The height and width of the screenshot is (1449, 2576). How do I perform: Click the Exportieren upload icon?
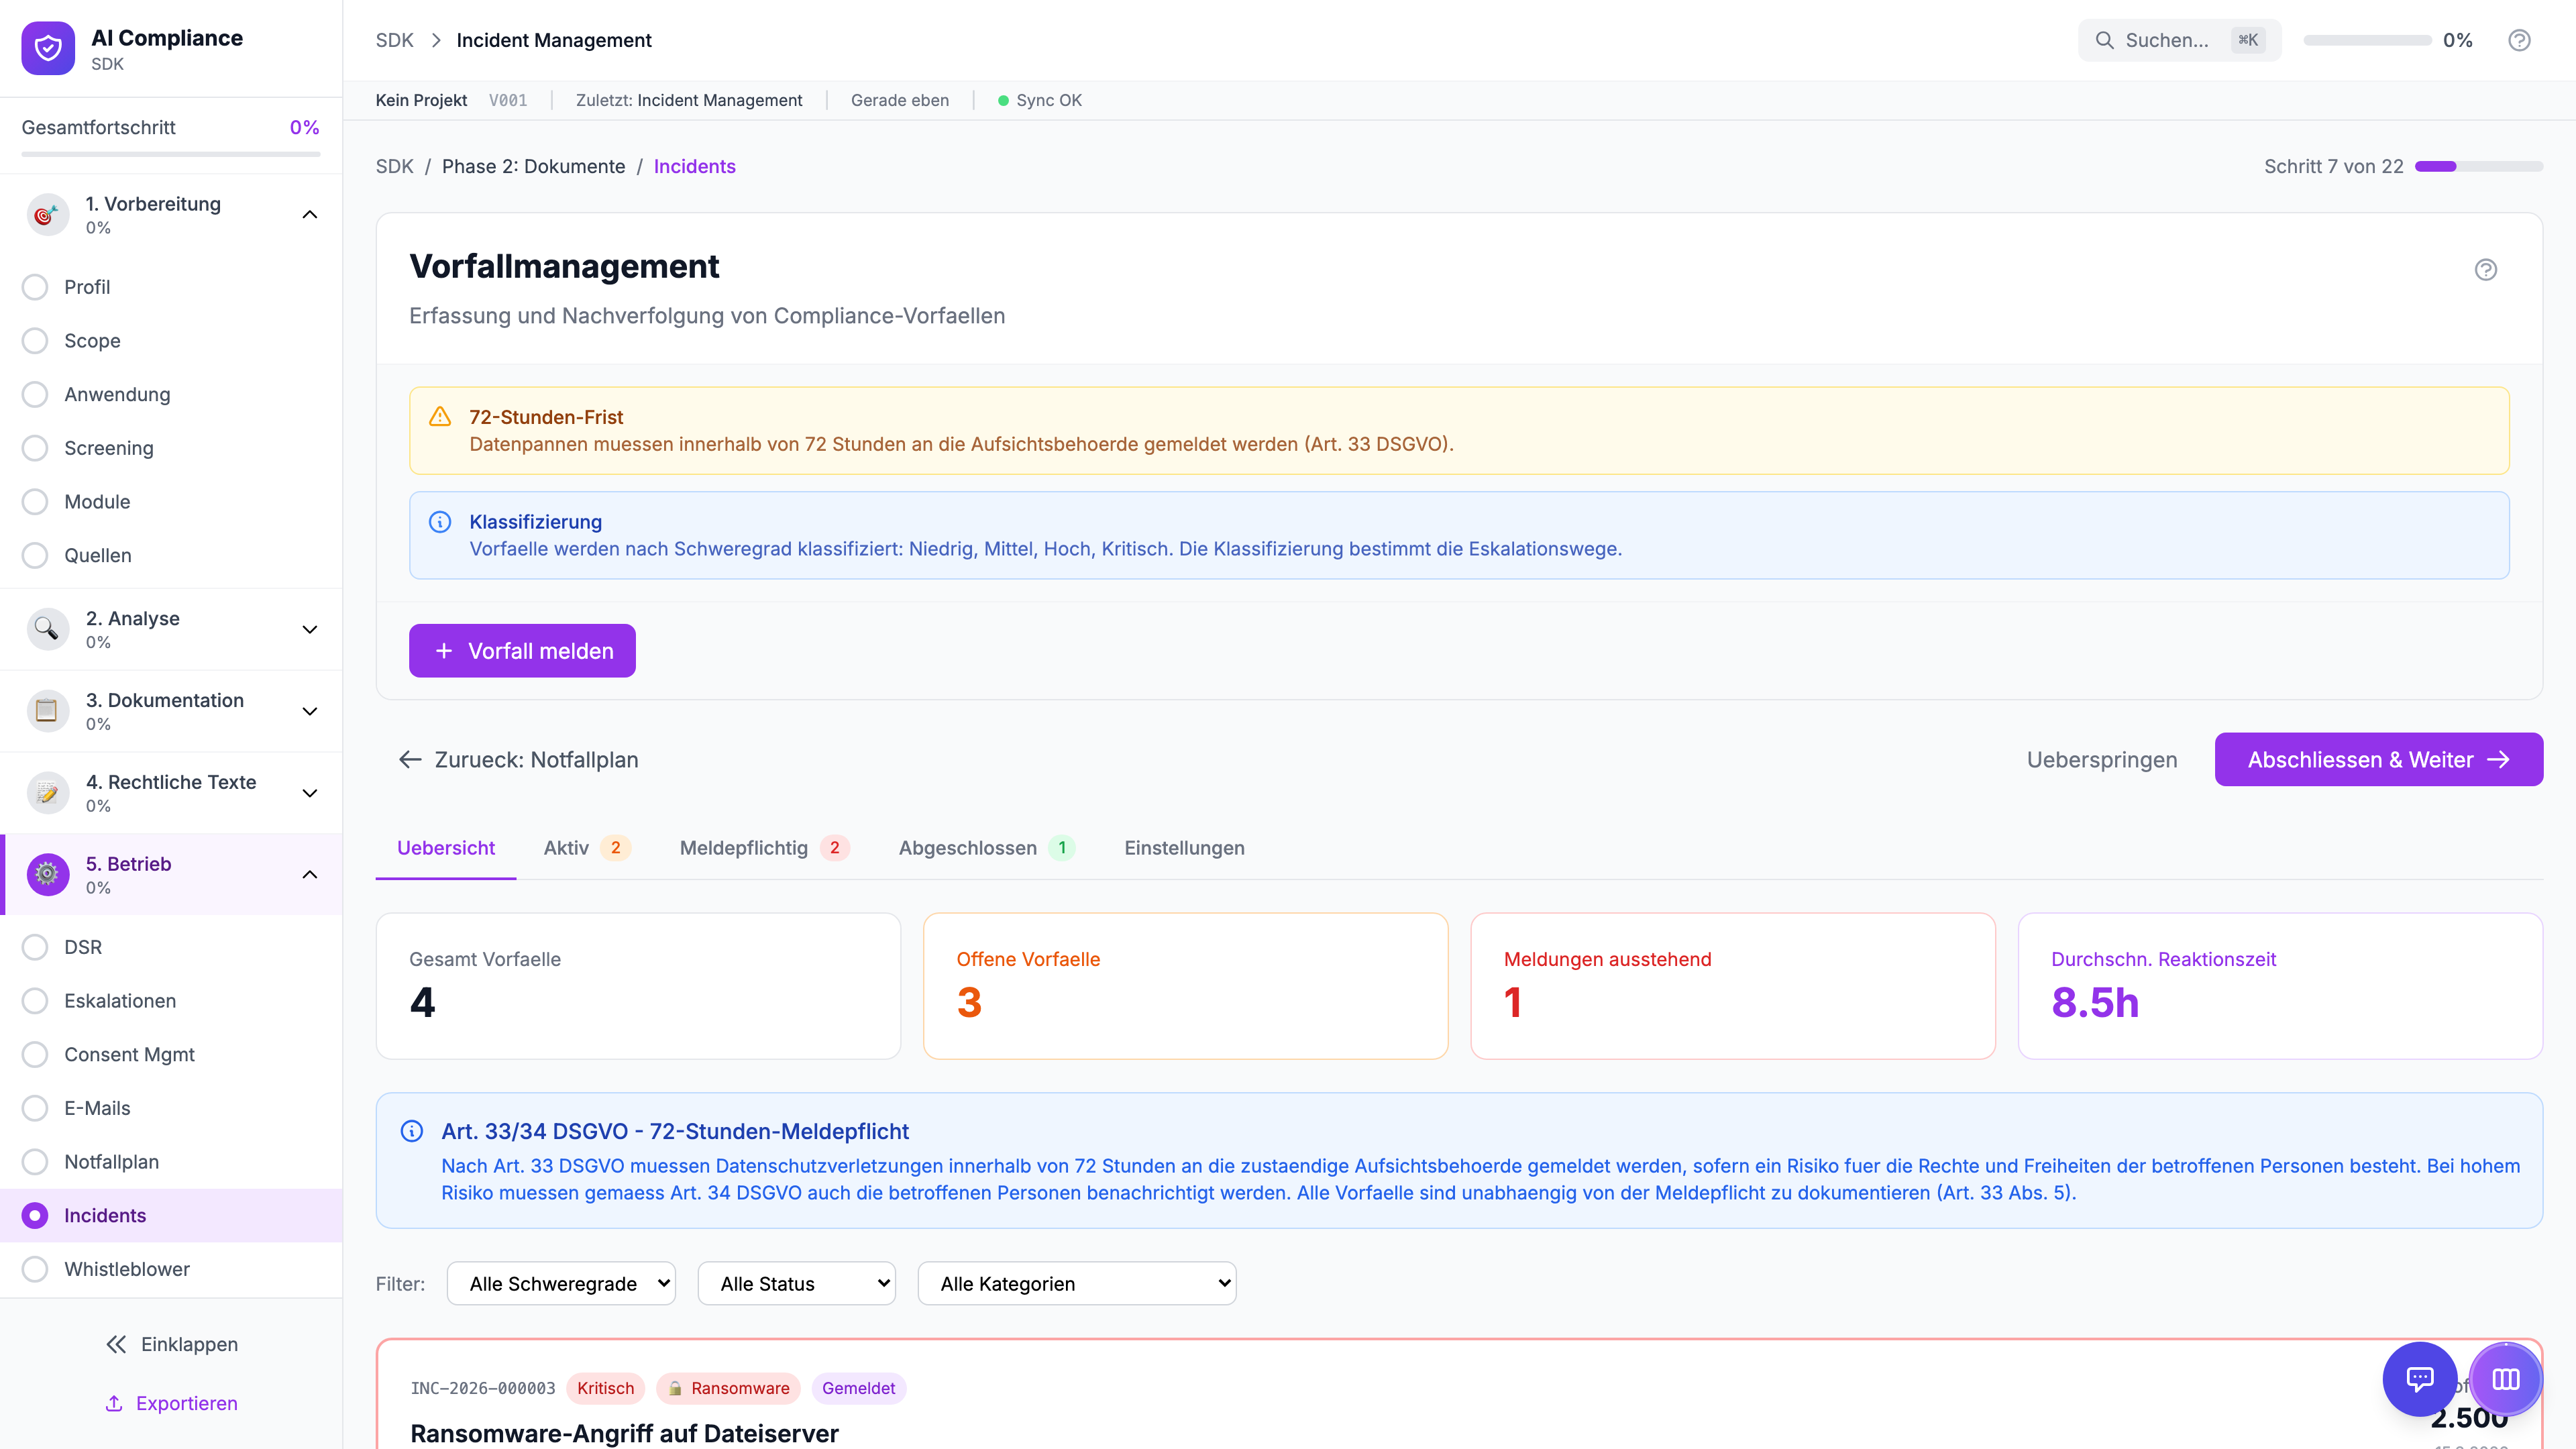coord(114,1403)
